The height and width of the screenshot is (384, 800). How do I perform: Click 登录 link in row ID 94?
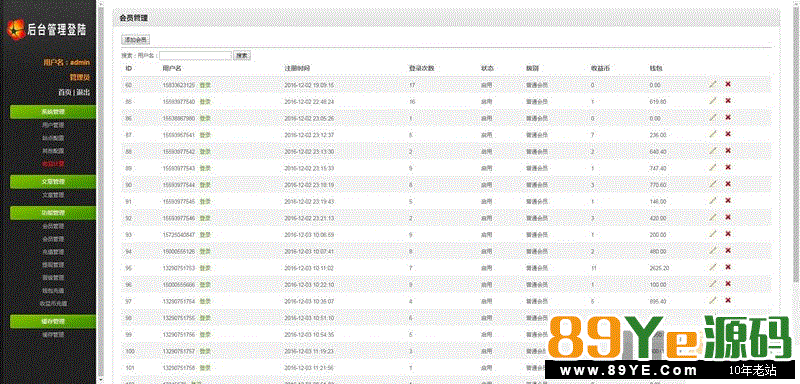click(205, 251)
